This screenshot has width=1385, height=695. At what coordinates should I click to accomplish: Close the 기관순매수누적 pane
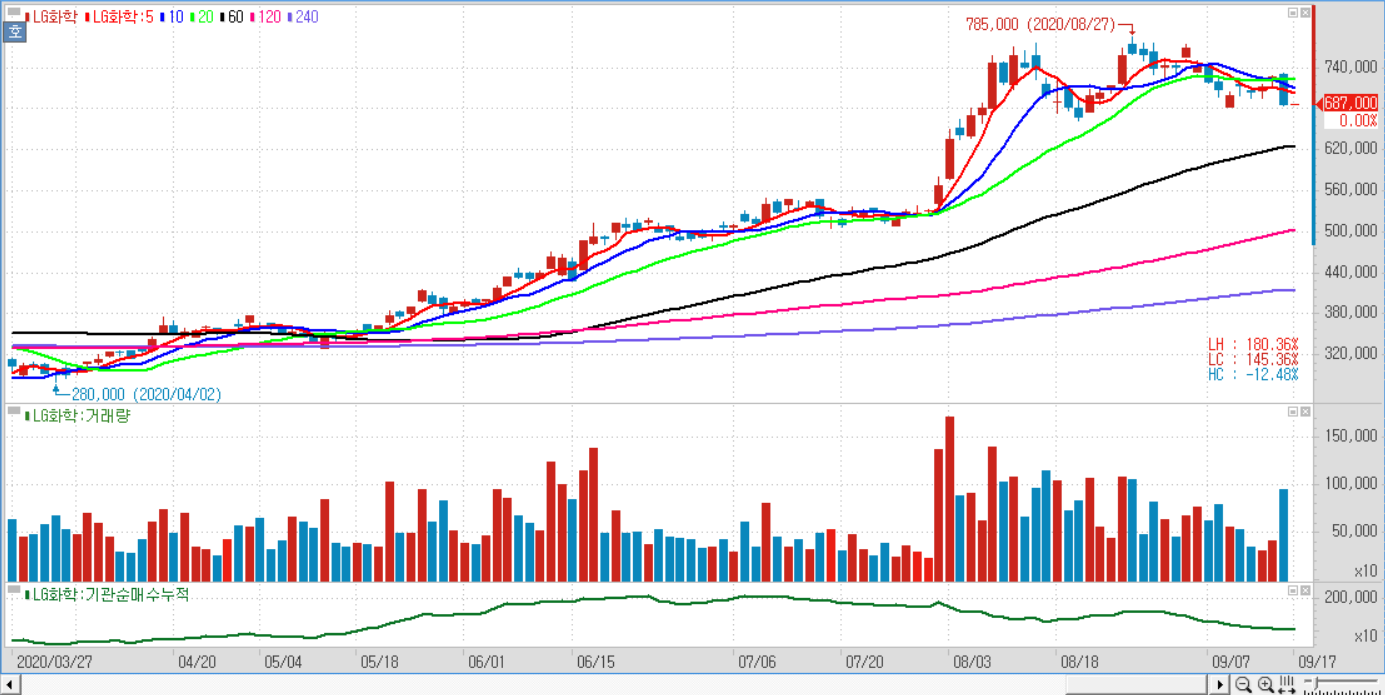click(x=1304, y=590)
